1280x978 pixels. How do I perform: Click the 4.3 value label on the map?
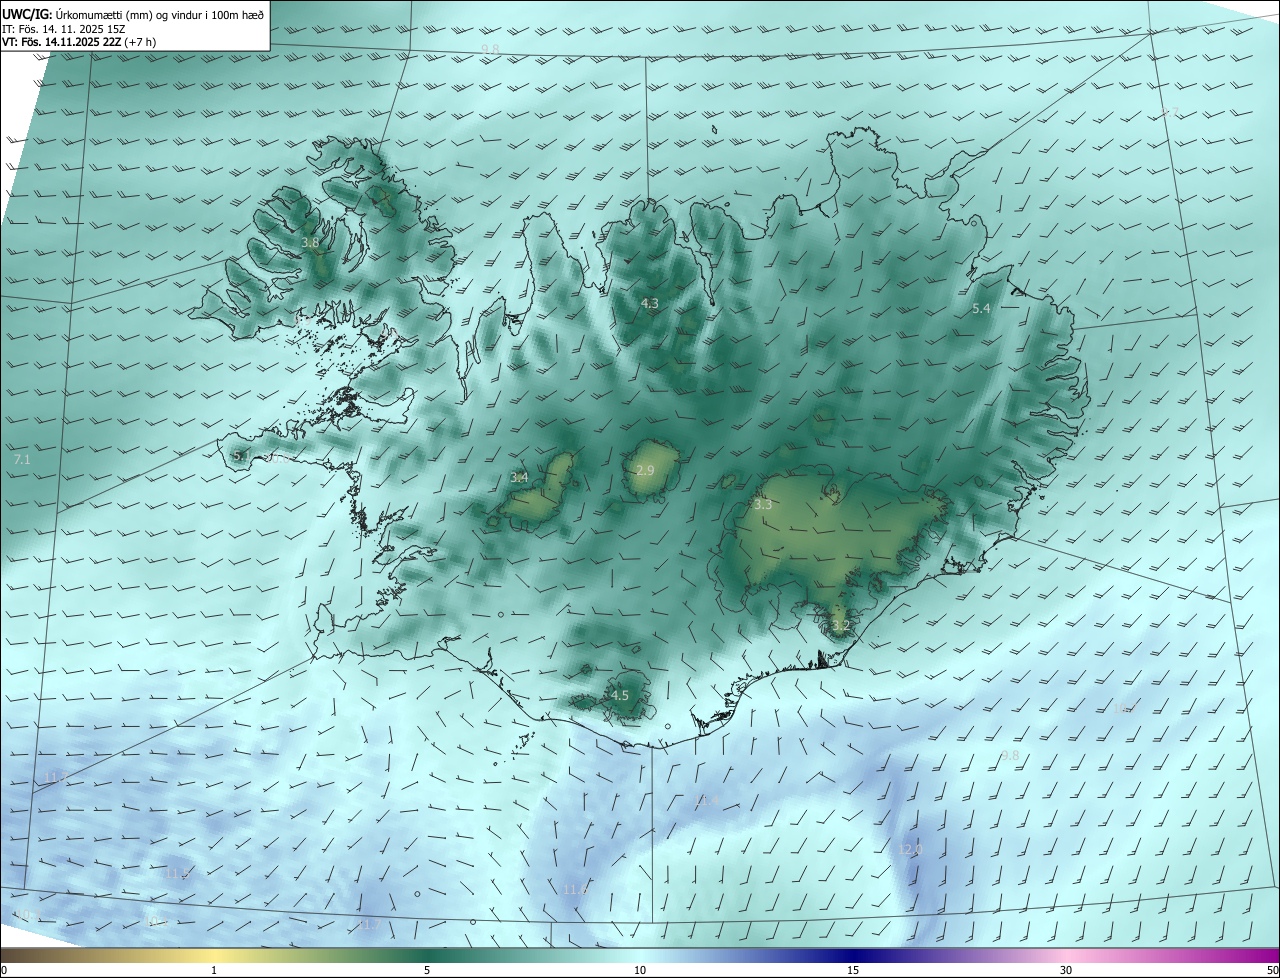click(650, 303)
